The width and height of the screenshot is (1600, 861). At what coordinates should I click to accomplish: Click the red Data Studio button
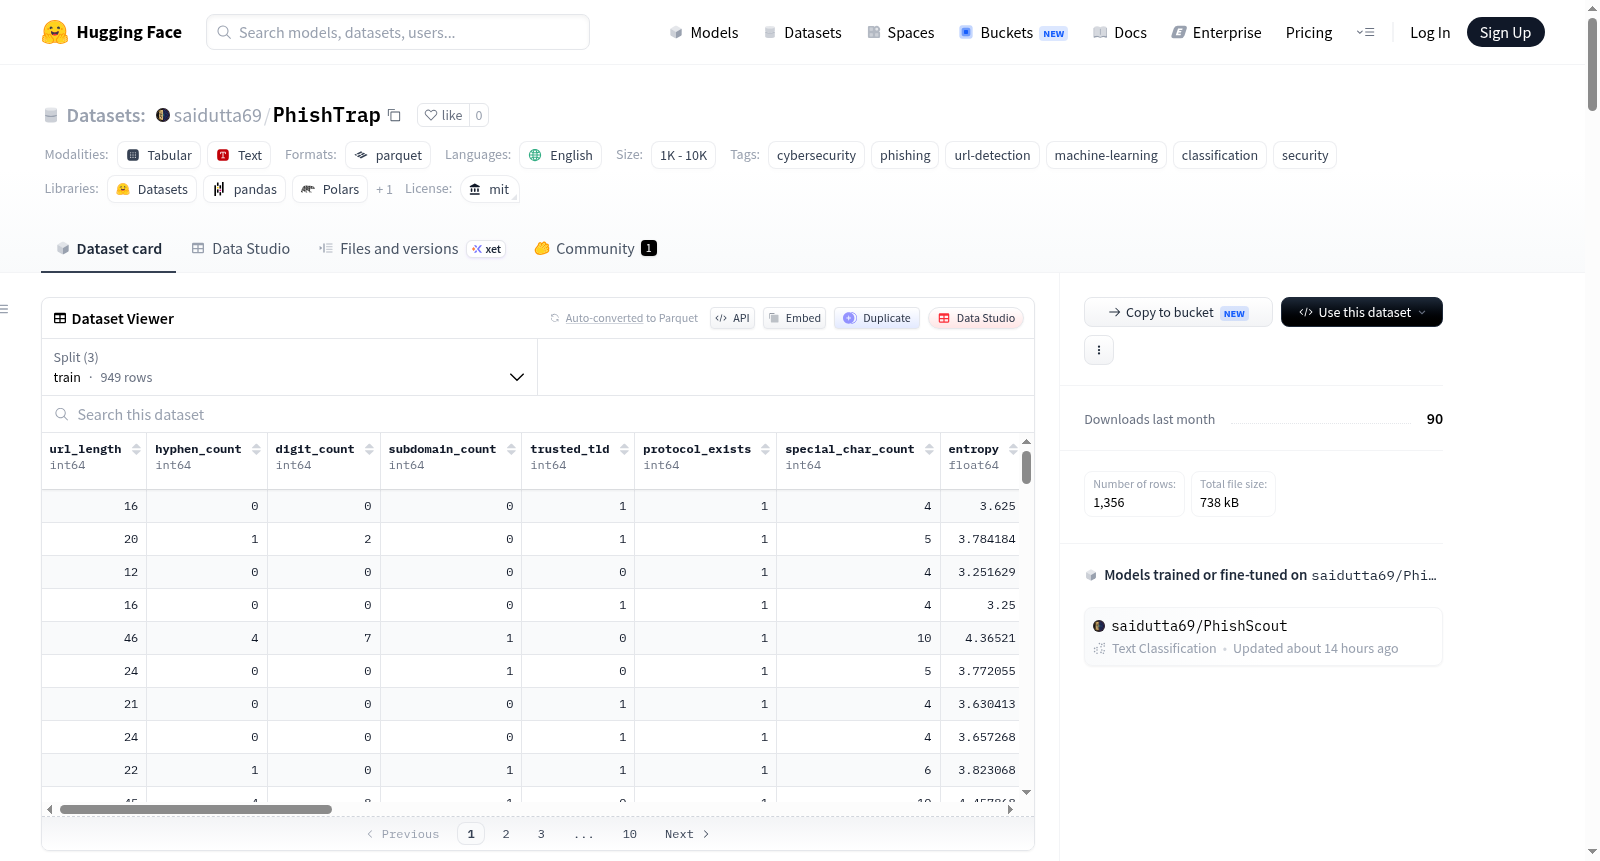[x=976, y=318]
